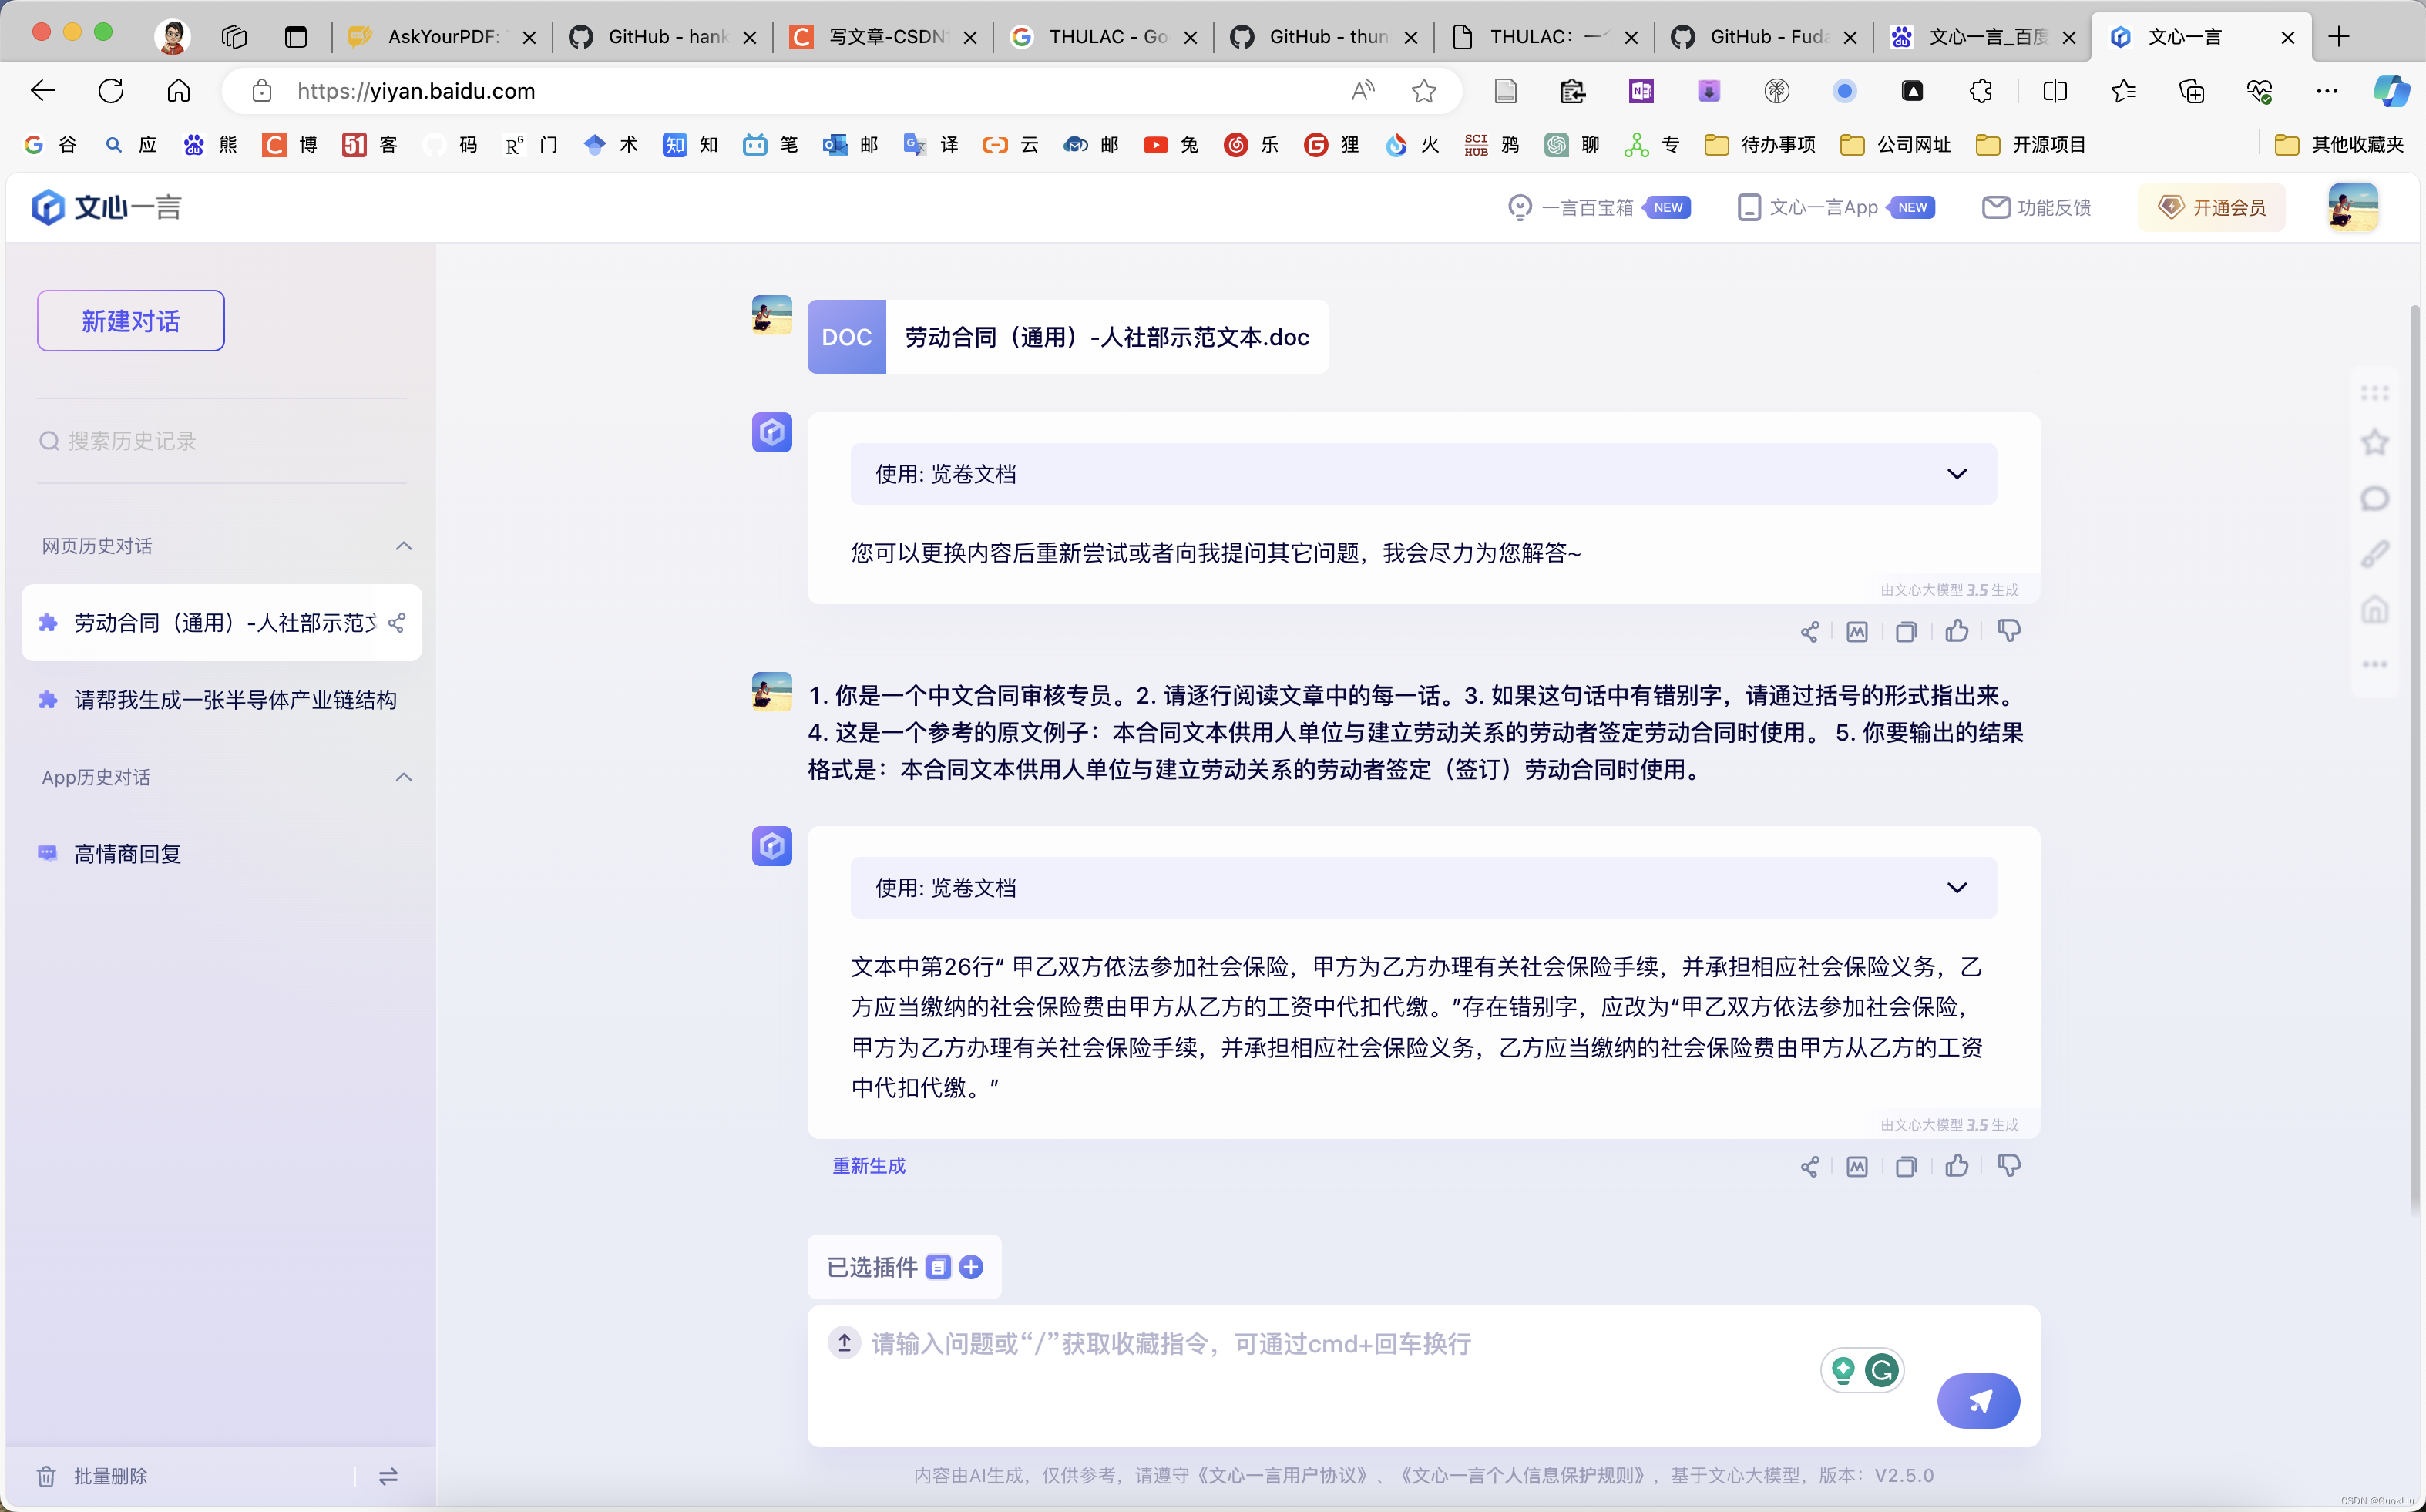
Task: Click the send message paper-plane button
Action: 1978,1401
